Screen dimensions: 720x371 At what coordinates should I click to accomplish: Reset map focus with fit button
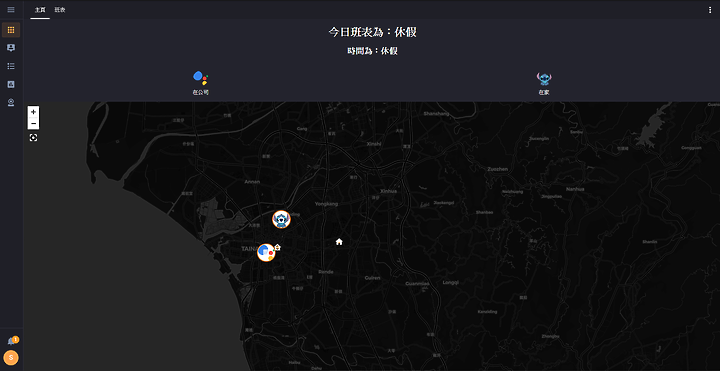coord(34,137)
